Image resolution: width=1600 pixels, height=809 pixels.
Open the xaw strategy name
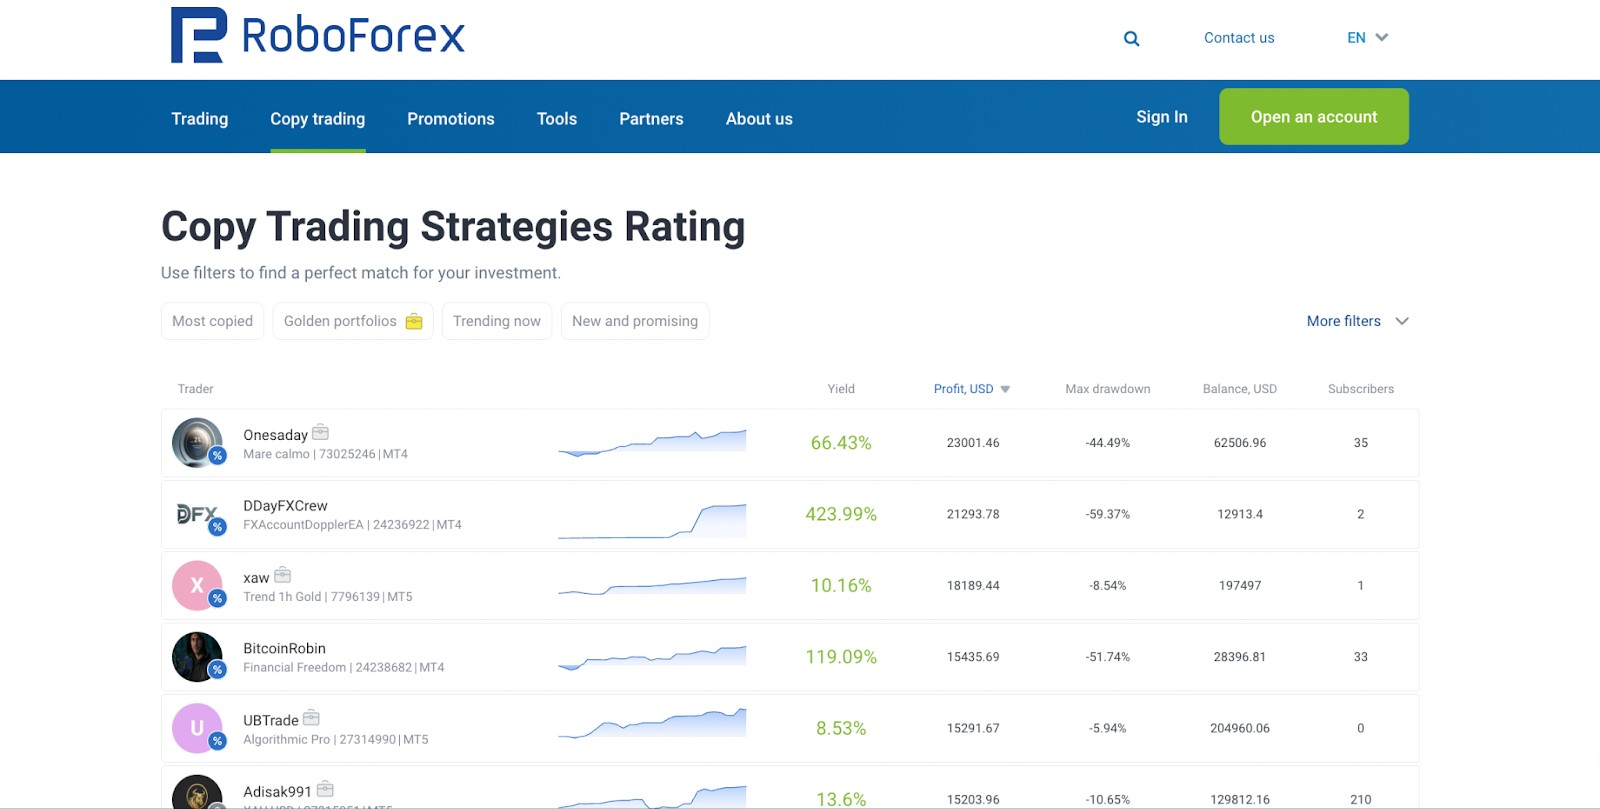pyautogui.click(x=256, y=578)
